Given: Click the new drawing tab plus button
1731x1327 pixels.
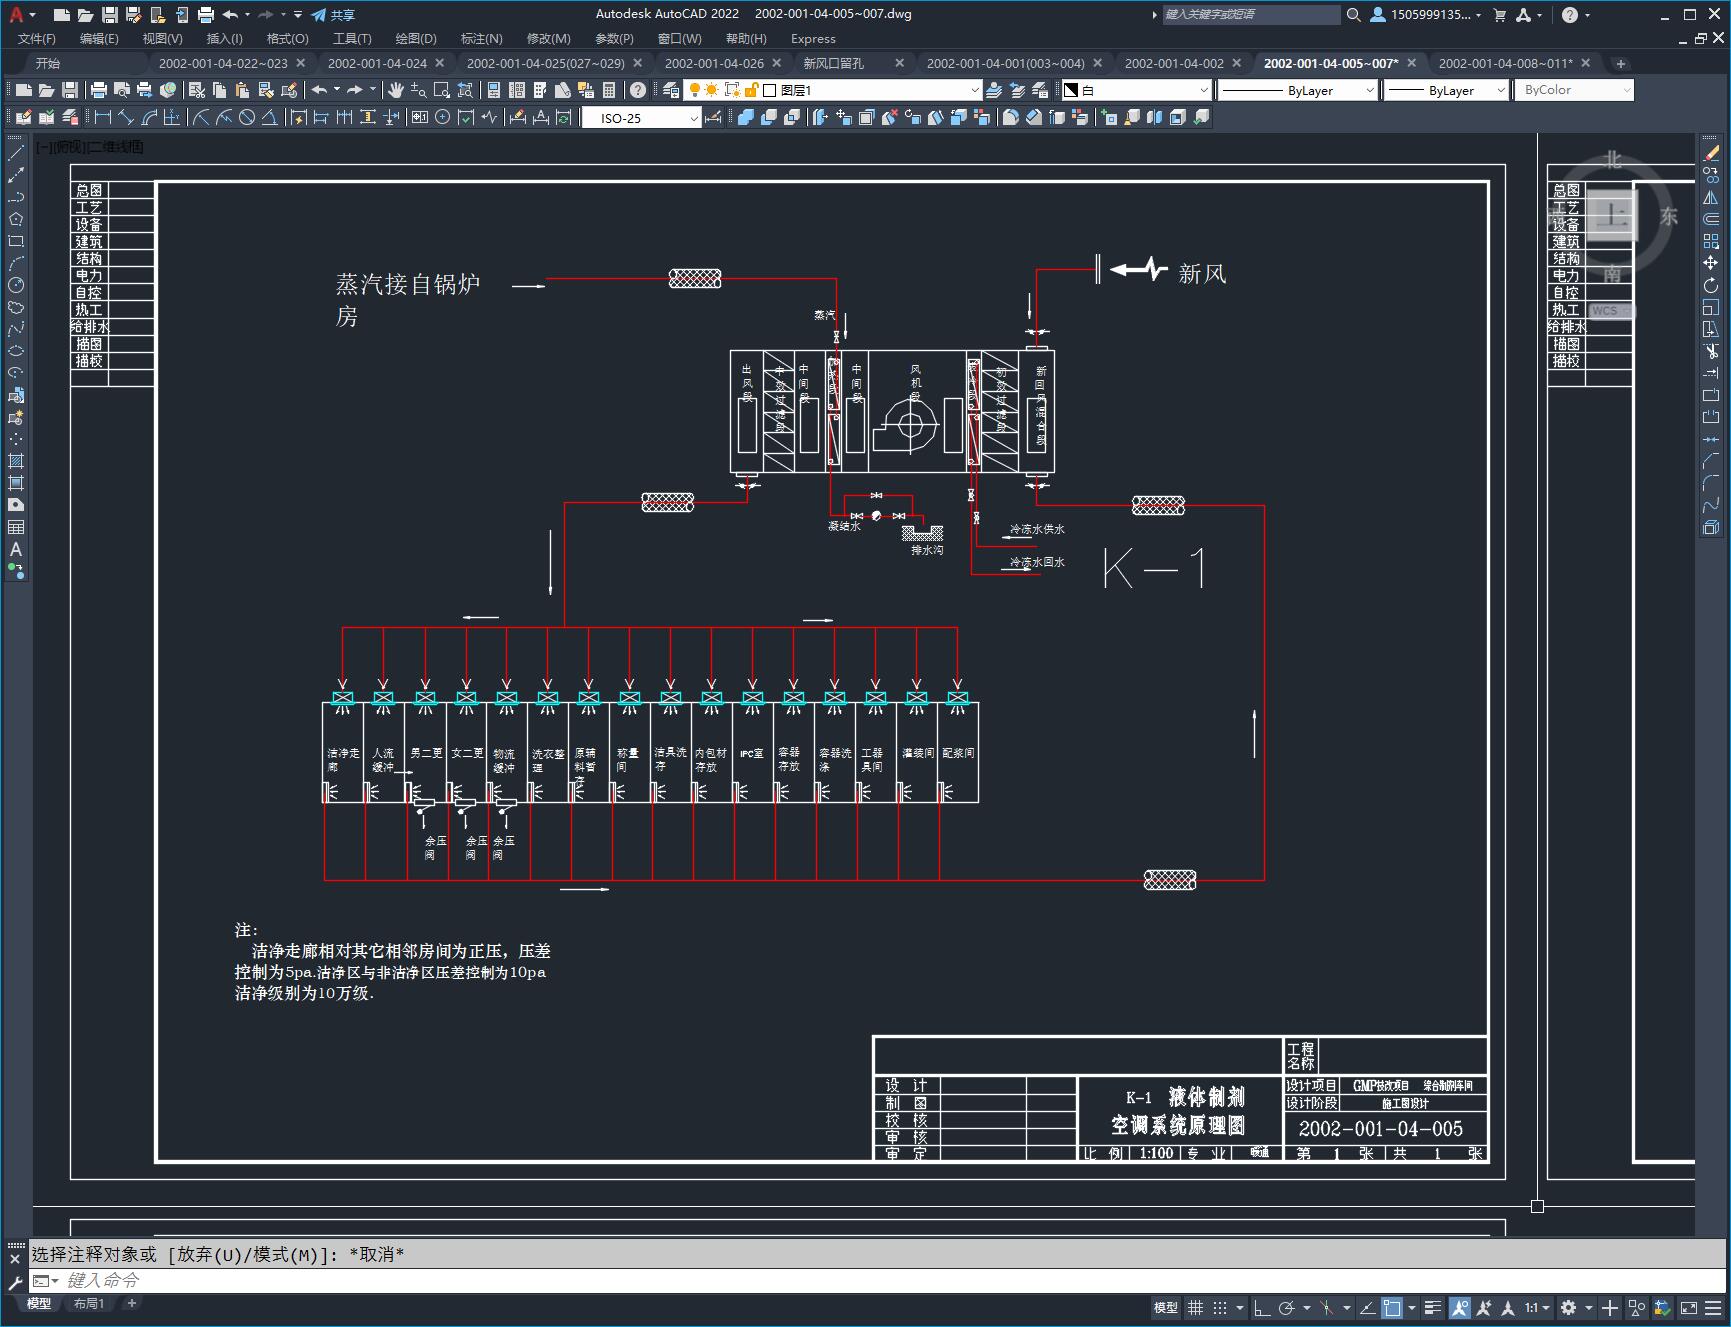Looking at the screenshot, I should point(1621,63).
